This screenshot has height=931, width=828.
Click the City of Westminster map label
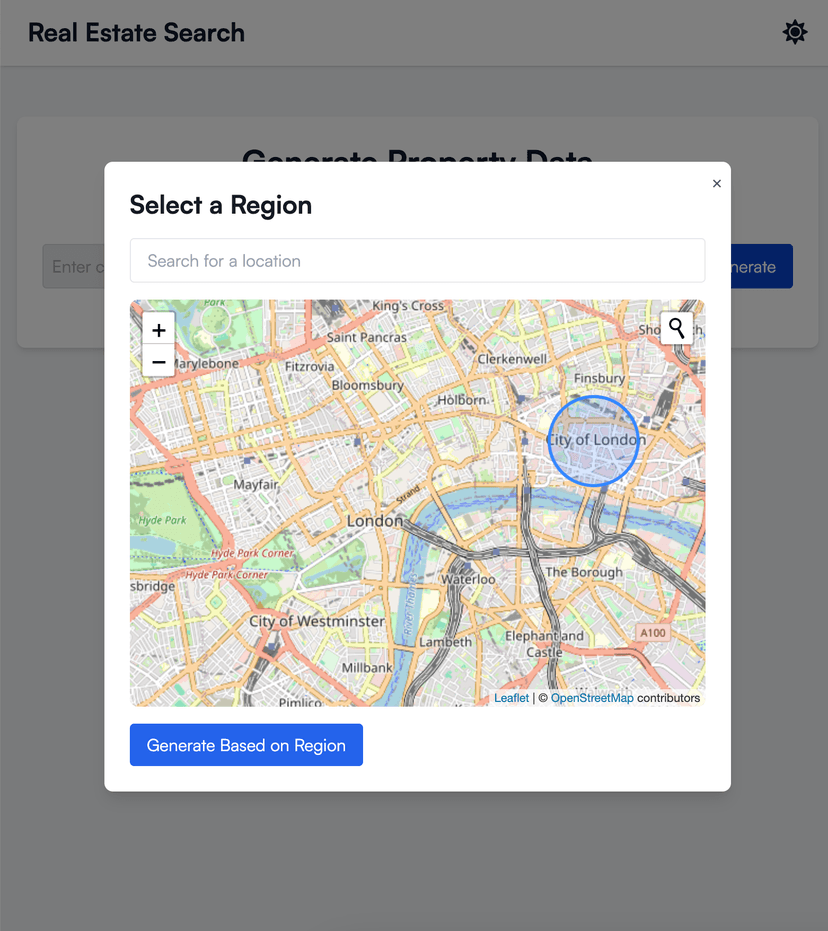pos(316,621)
